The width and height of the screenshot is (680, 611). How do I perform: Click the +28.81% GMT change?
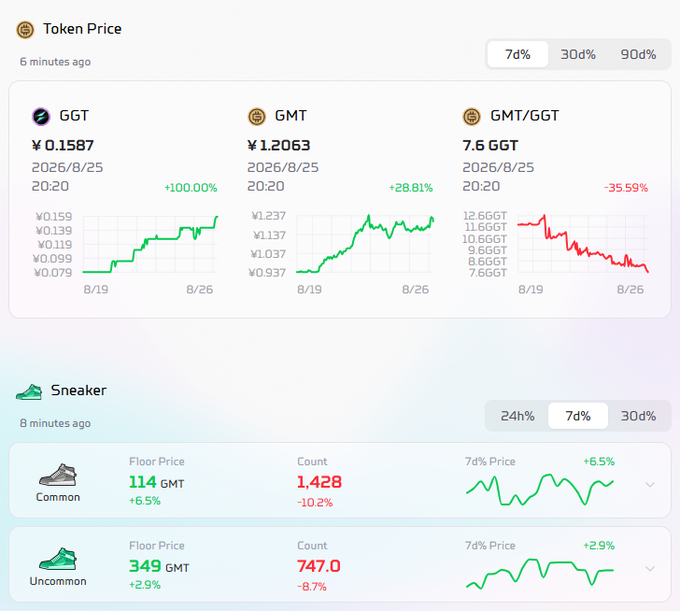point(411,188)
